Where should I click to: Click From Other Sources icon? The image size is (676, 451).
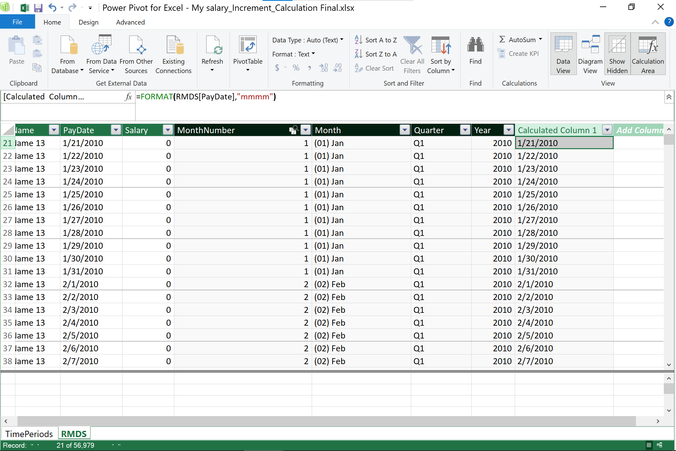coord(136,46)
